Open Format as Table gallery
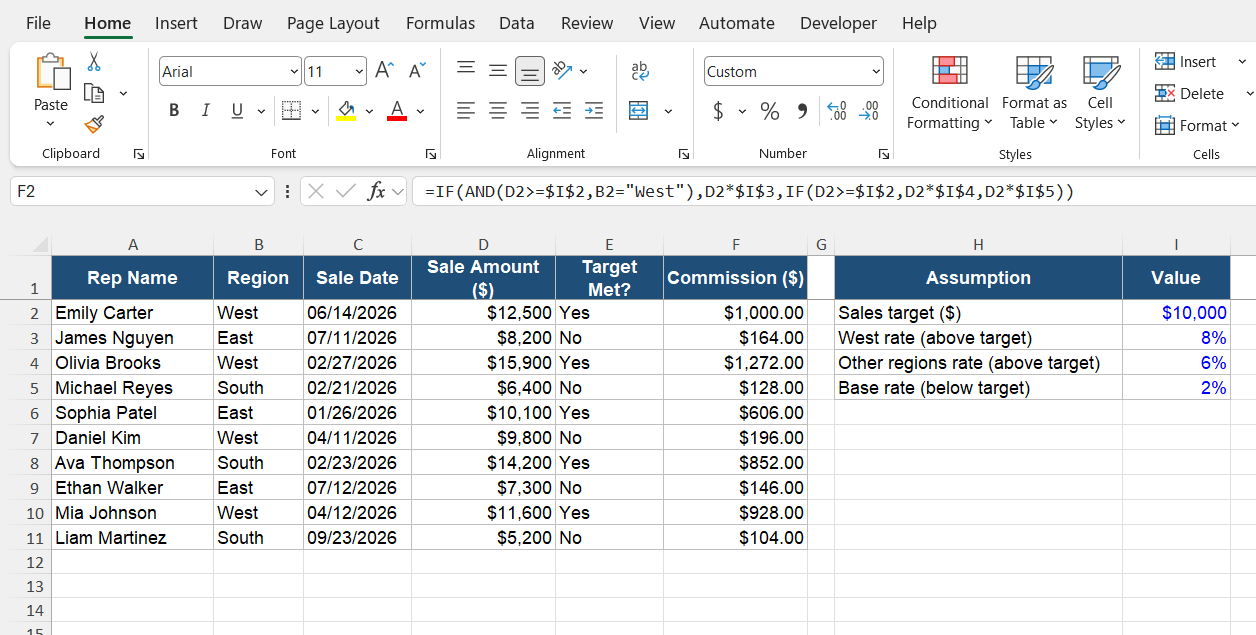This screenshot has width=1256, height=635. tap(1034, 92)
